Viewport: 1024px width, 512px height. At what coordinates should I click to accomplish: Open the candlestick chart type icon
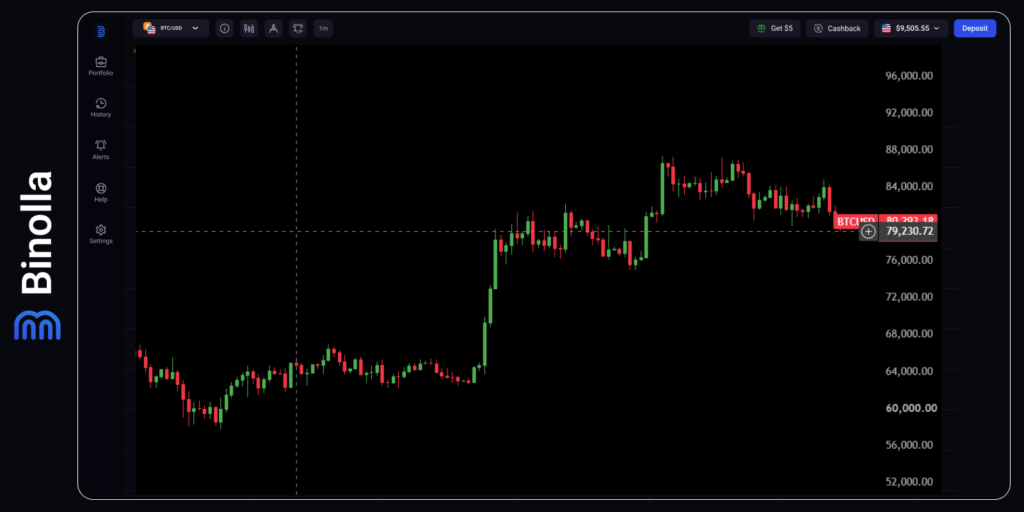coord(249,28)
